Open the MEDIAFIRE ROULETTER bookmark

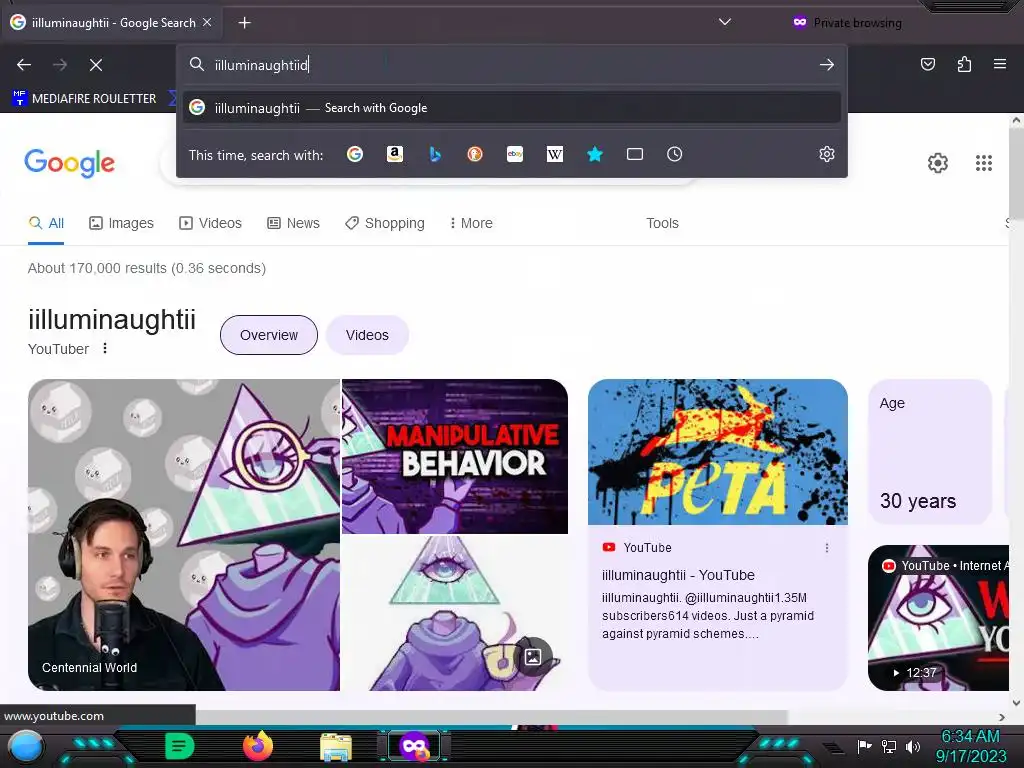85,99
